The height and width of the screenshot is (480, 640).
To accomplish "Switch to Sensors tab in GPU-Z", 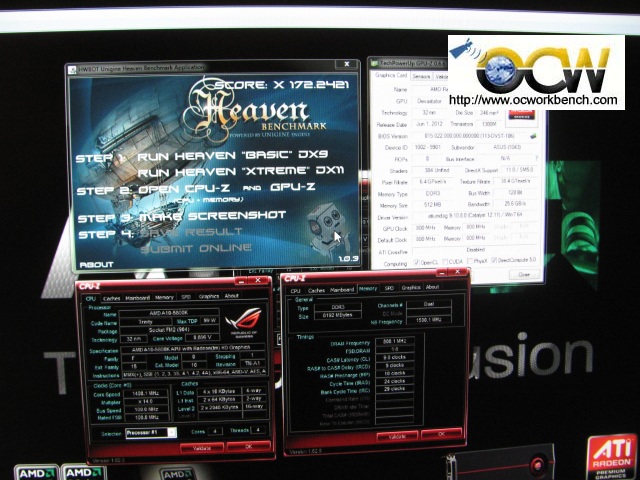I will 422,76.
